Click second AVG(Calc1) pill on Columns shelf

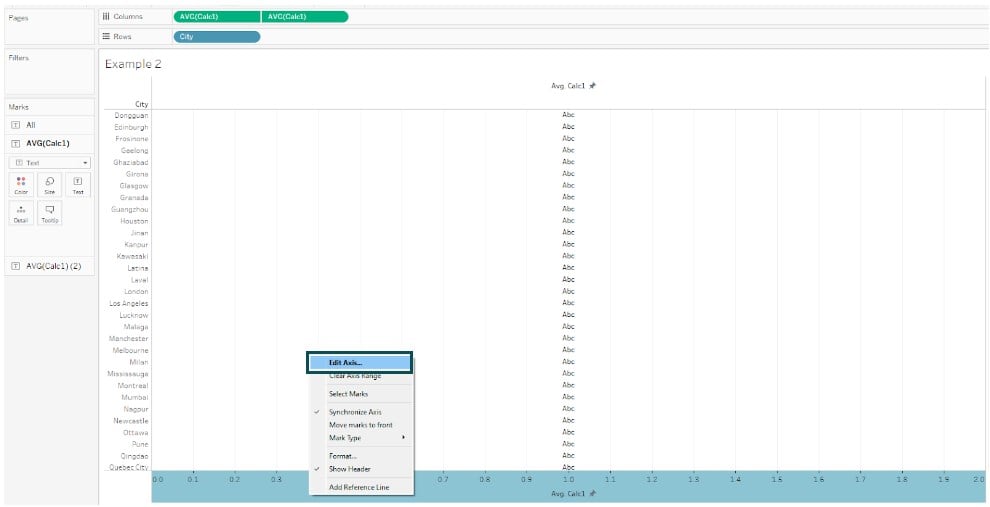[x=304, y=16]
